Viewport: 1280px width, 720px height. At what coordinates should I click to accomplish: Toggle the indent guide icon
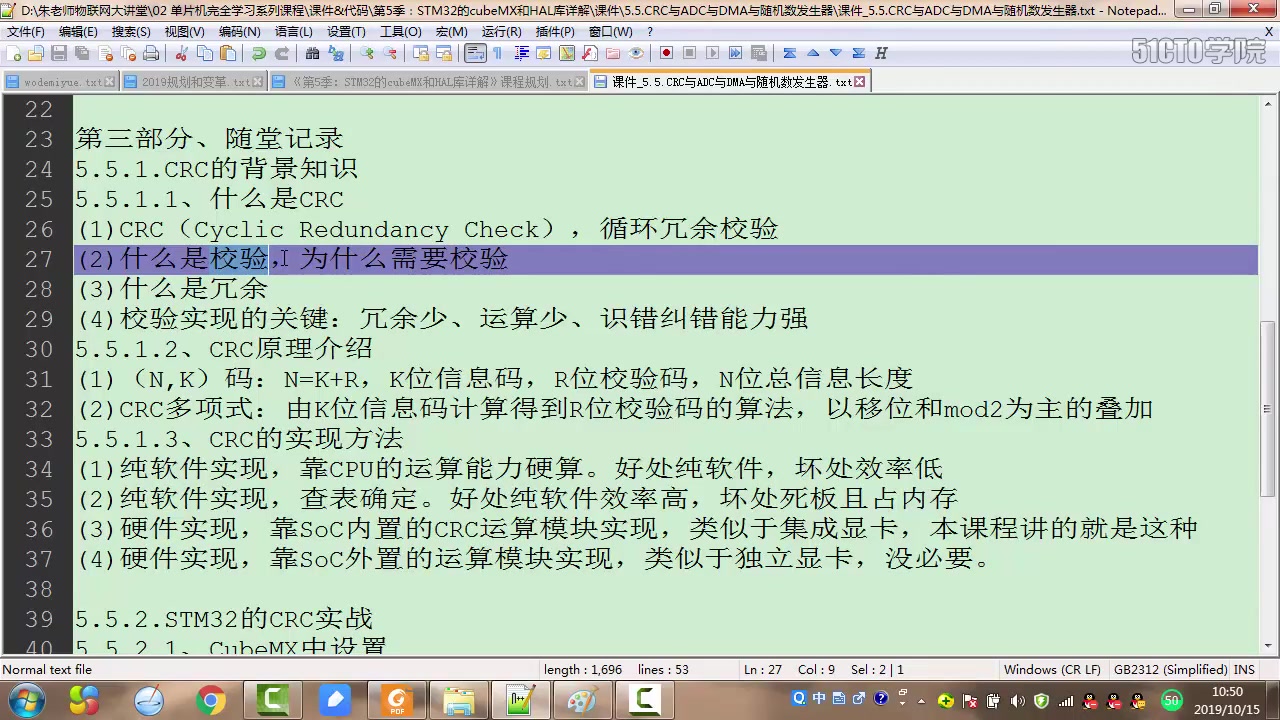tap(521, 53)
